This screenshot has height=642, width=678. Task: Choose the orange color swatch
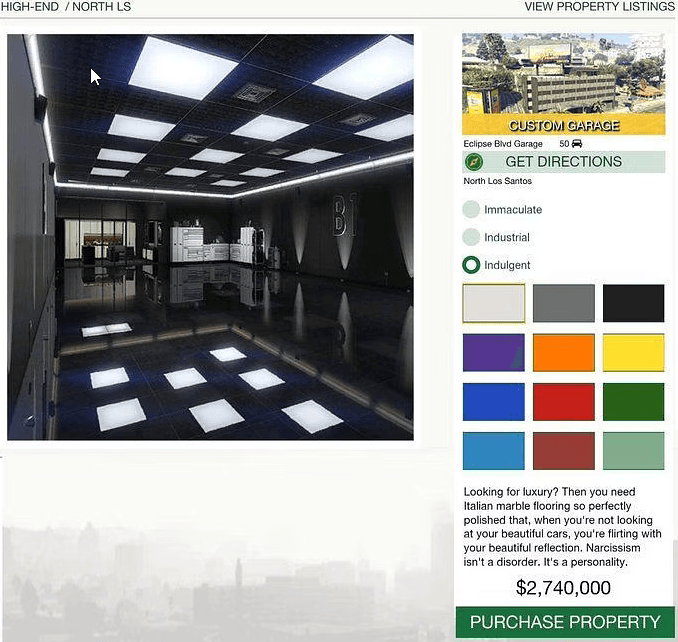pos(563,352)
